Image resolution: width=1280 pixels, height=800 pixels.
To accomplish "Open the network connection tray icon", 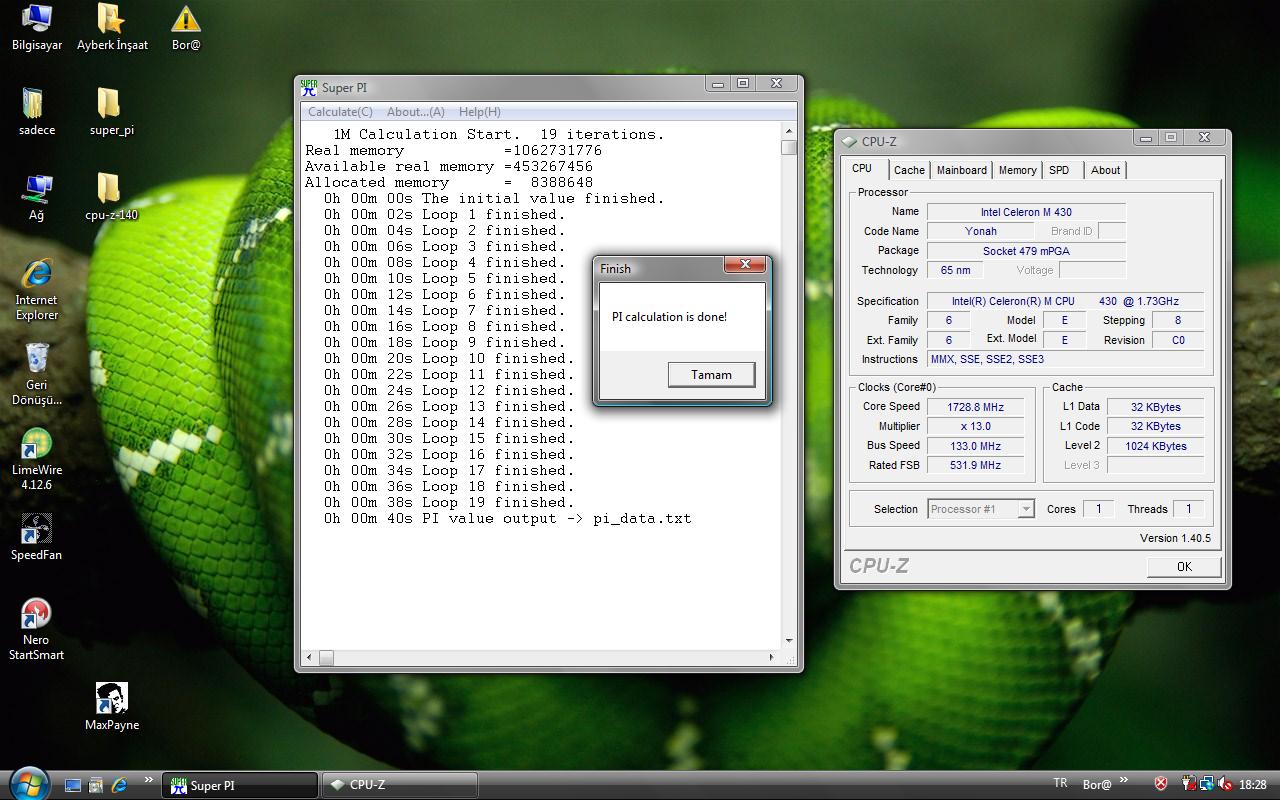I will (x=1207, y=785).
